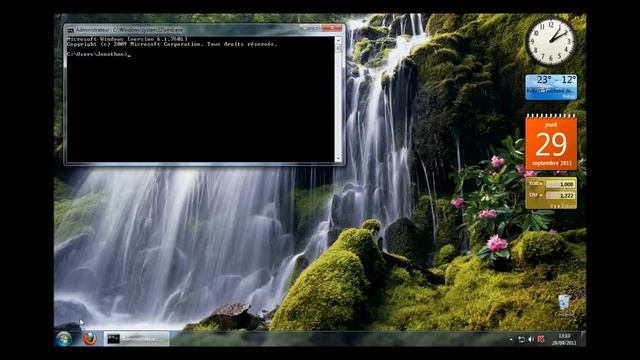640x360 pixels.
Task: Click the cmd window title bar text
Action: 129,30
